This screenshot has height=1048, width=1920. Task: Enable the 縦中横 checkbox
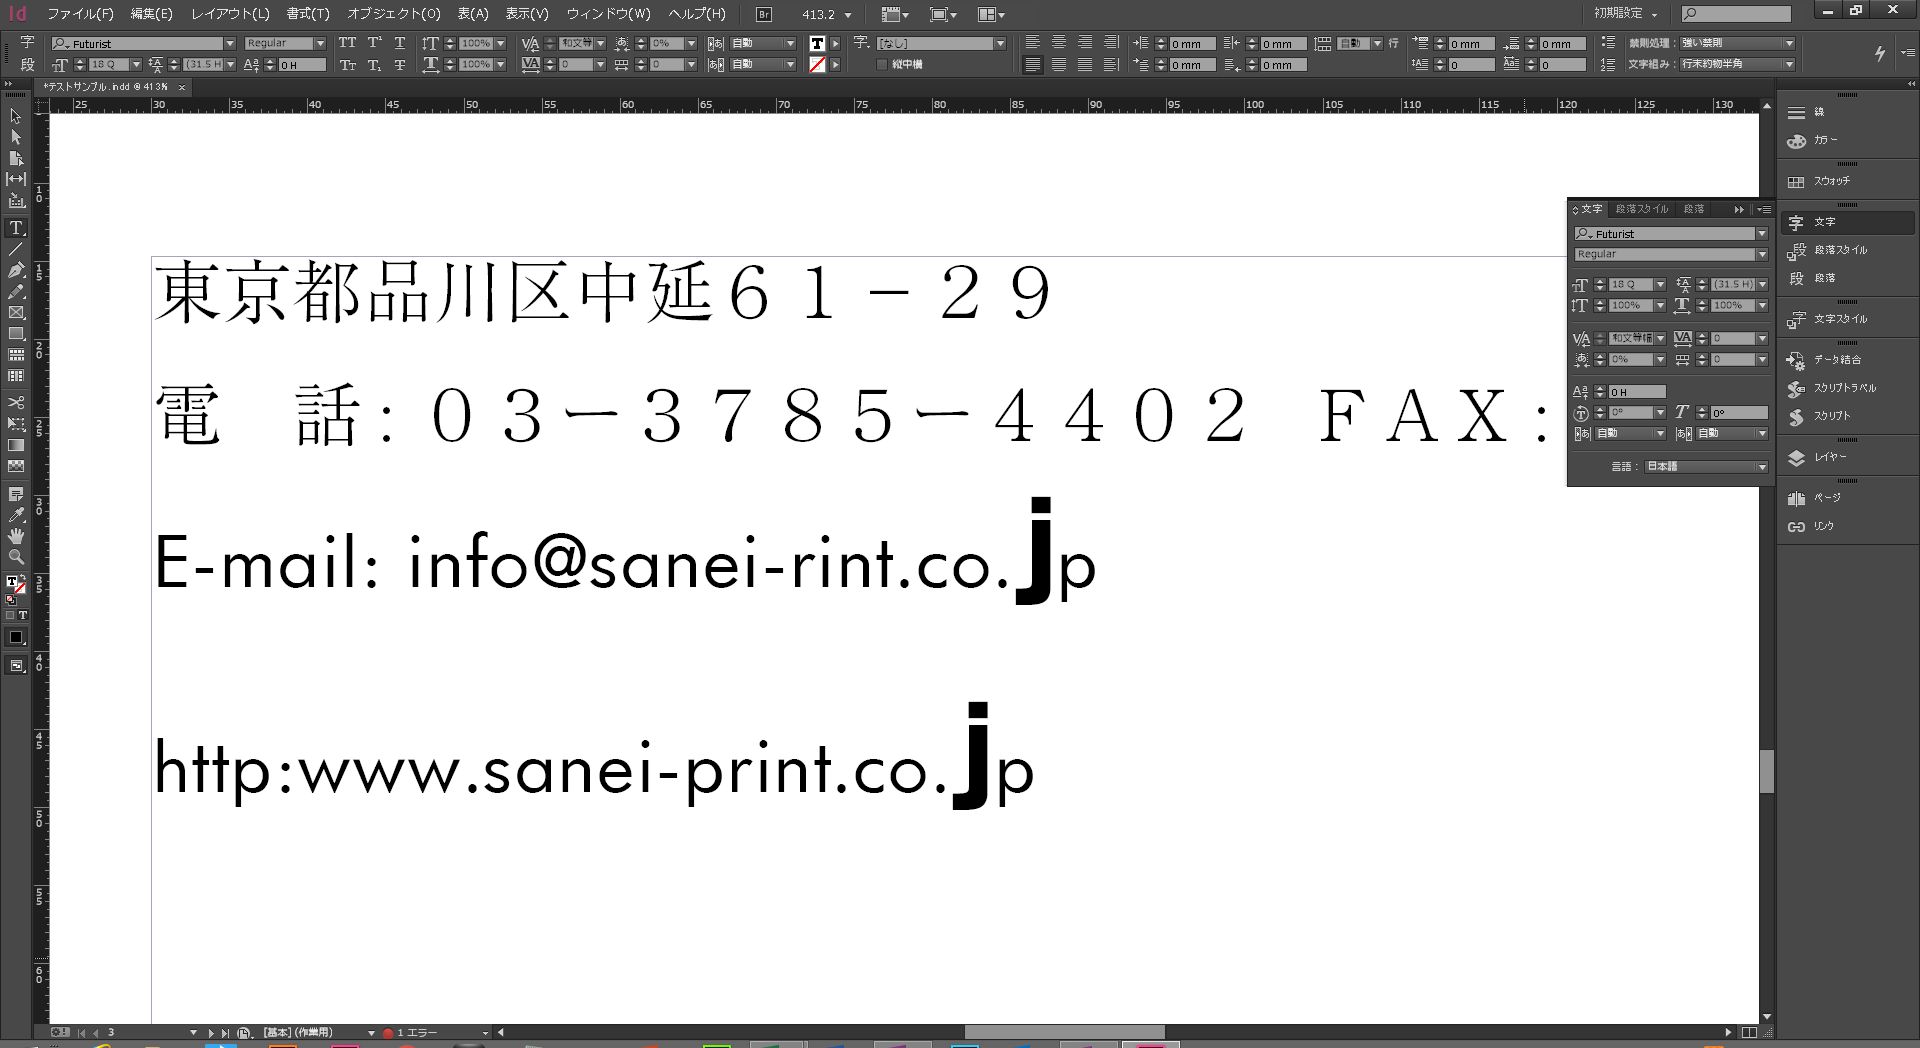(x=881, y=65)
